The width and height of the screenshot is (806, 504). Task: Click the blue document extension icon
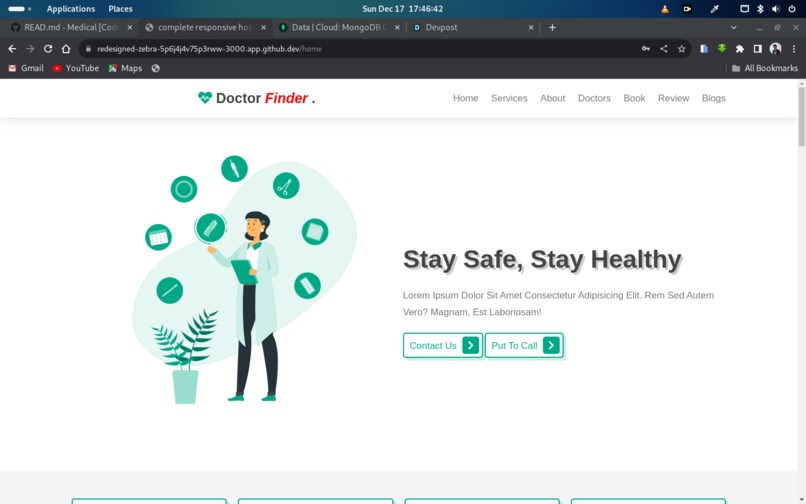click(704, 49)
